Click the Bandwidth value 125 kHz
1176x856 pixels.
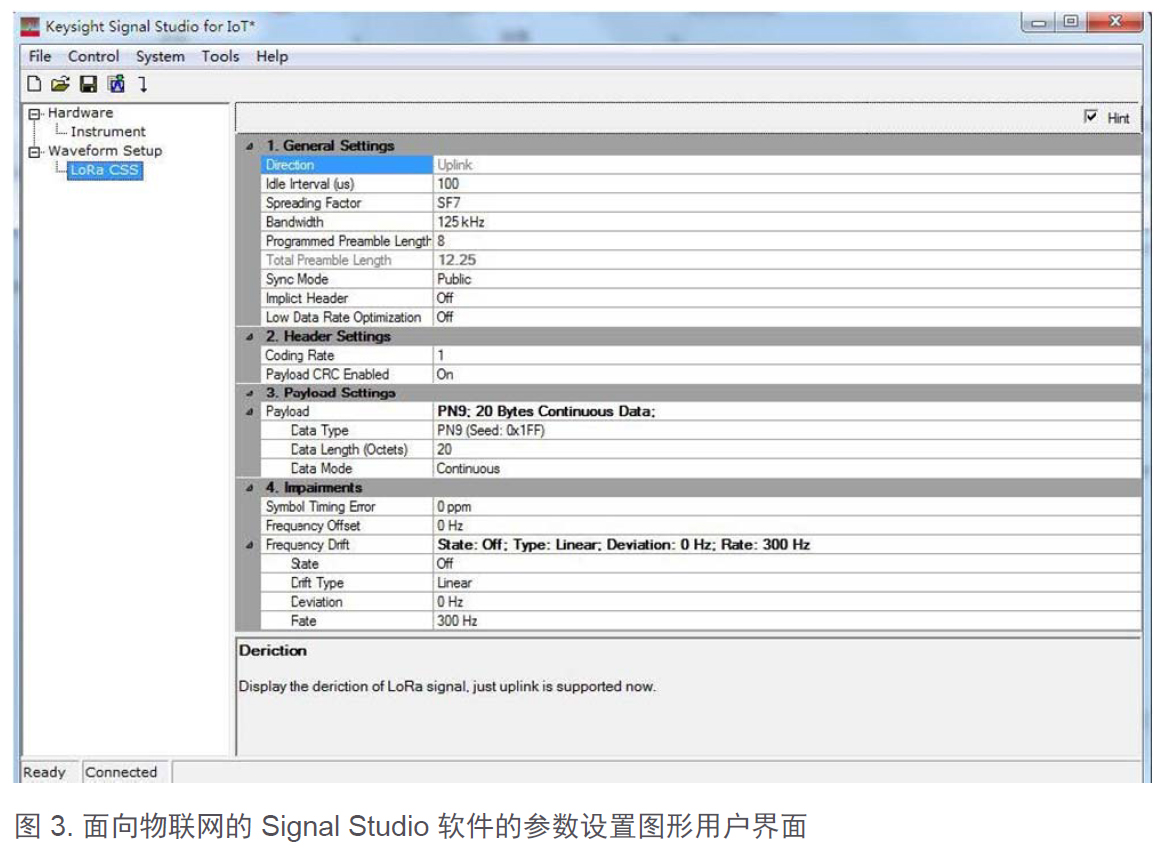pos(461,222)
